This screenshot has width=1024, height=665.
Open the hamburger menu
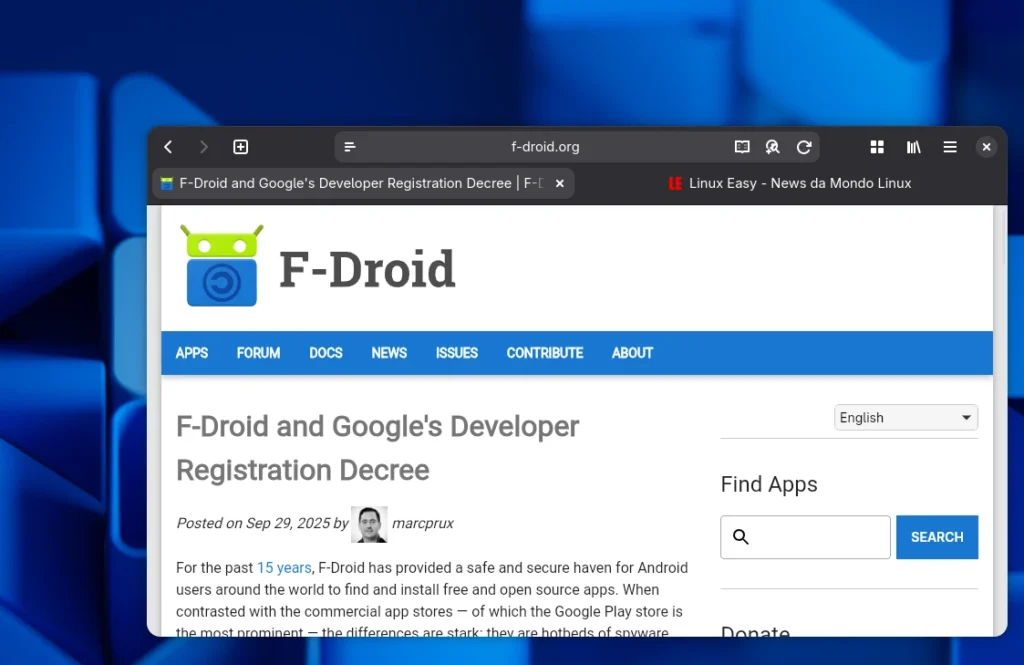pos(949,146)
